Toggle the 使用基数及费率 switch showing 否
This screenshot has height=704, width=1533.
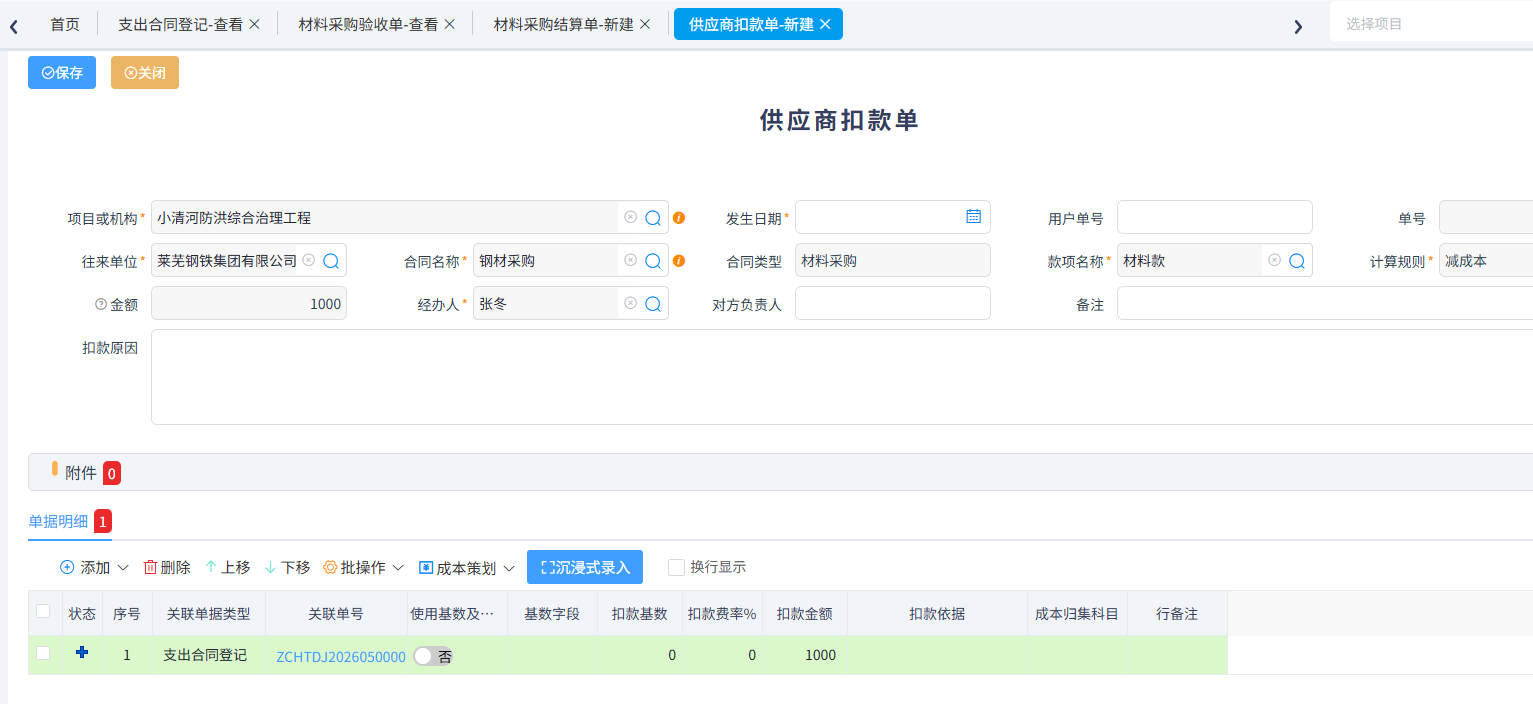click(432, 656)
